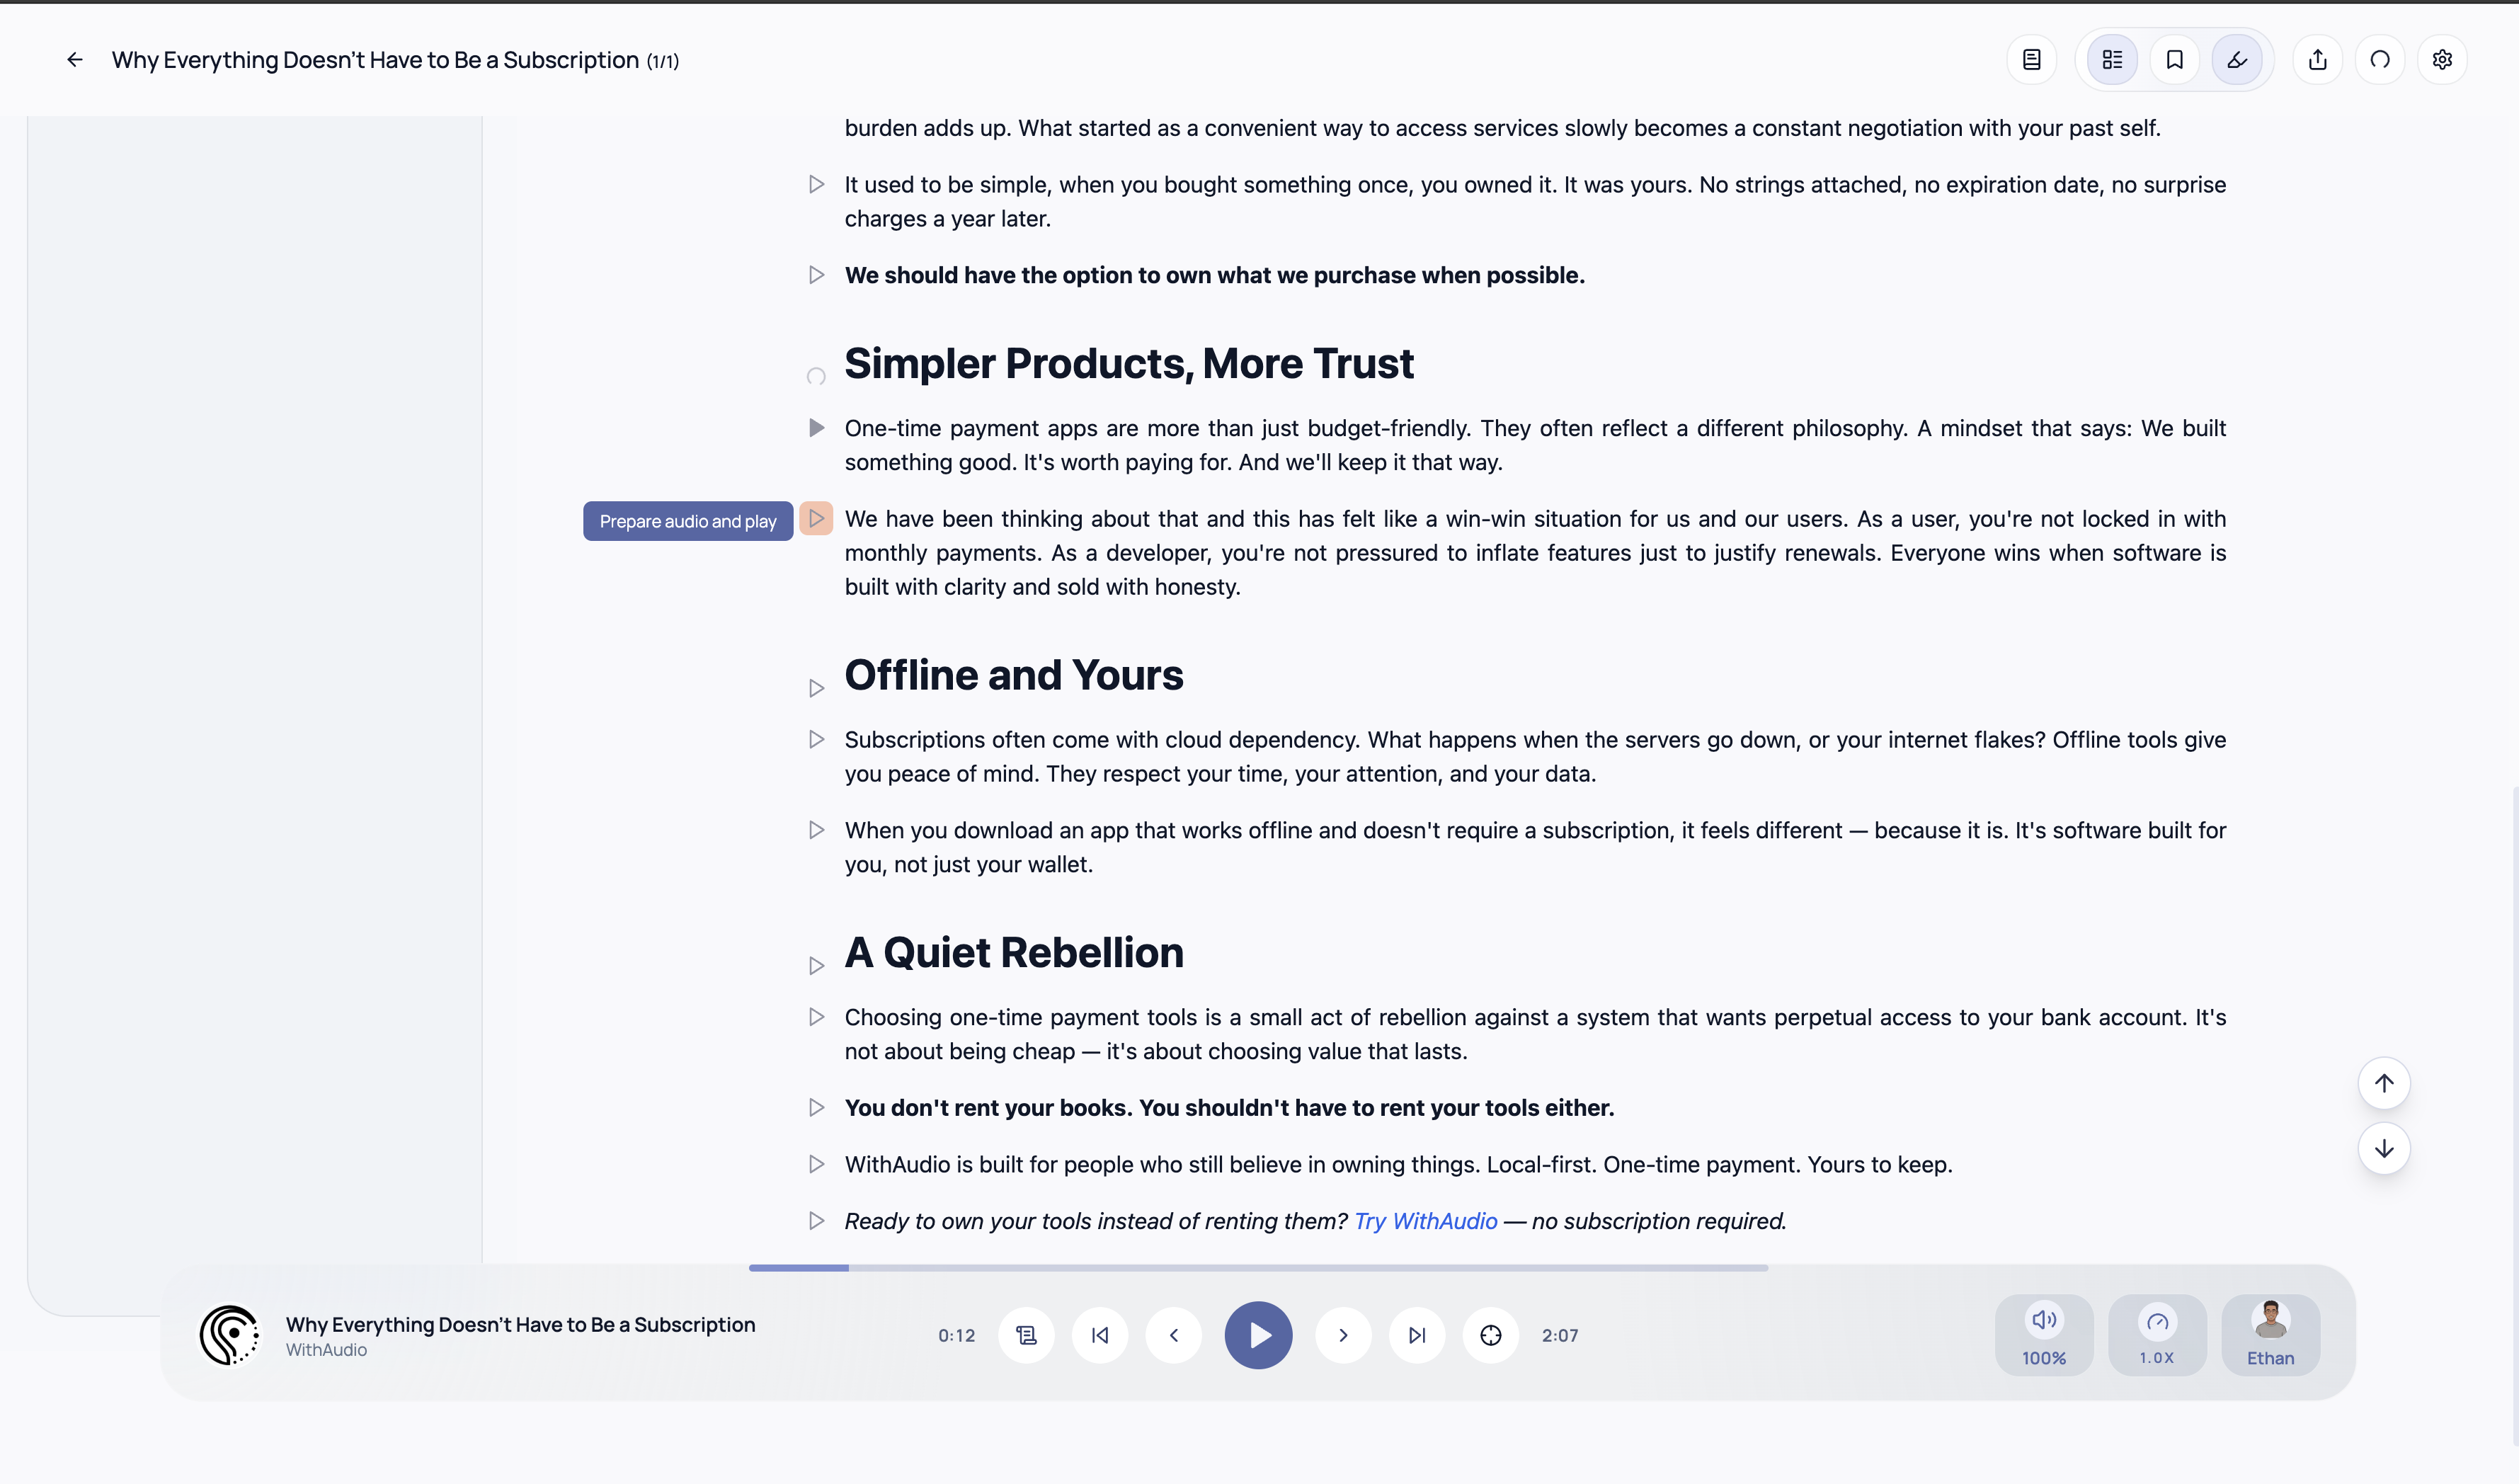Image resolution: width=2519 pixels, height=1484 pixels.
Task: Skip to the first sentence button
Action: click(1100, 1335)
